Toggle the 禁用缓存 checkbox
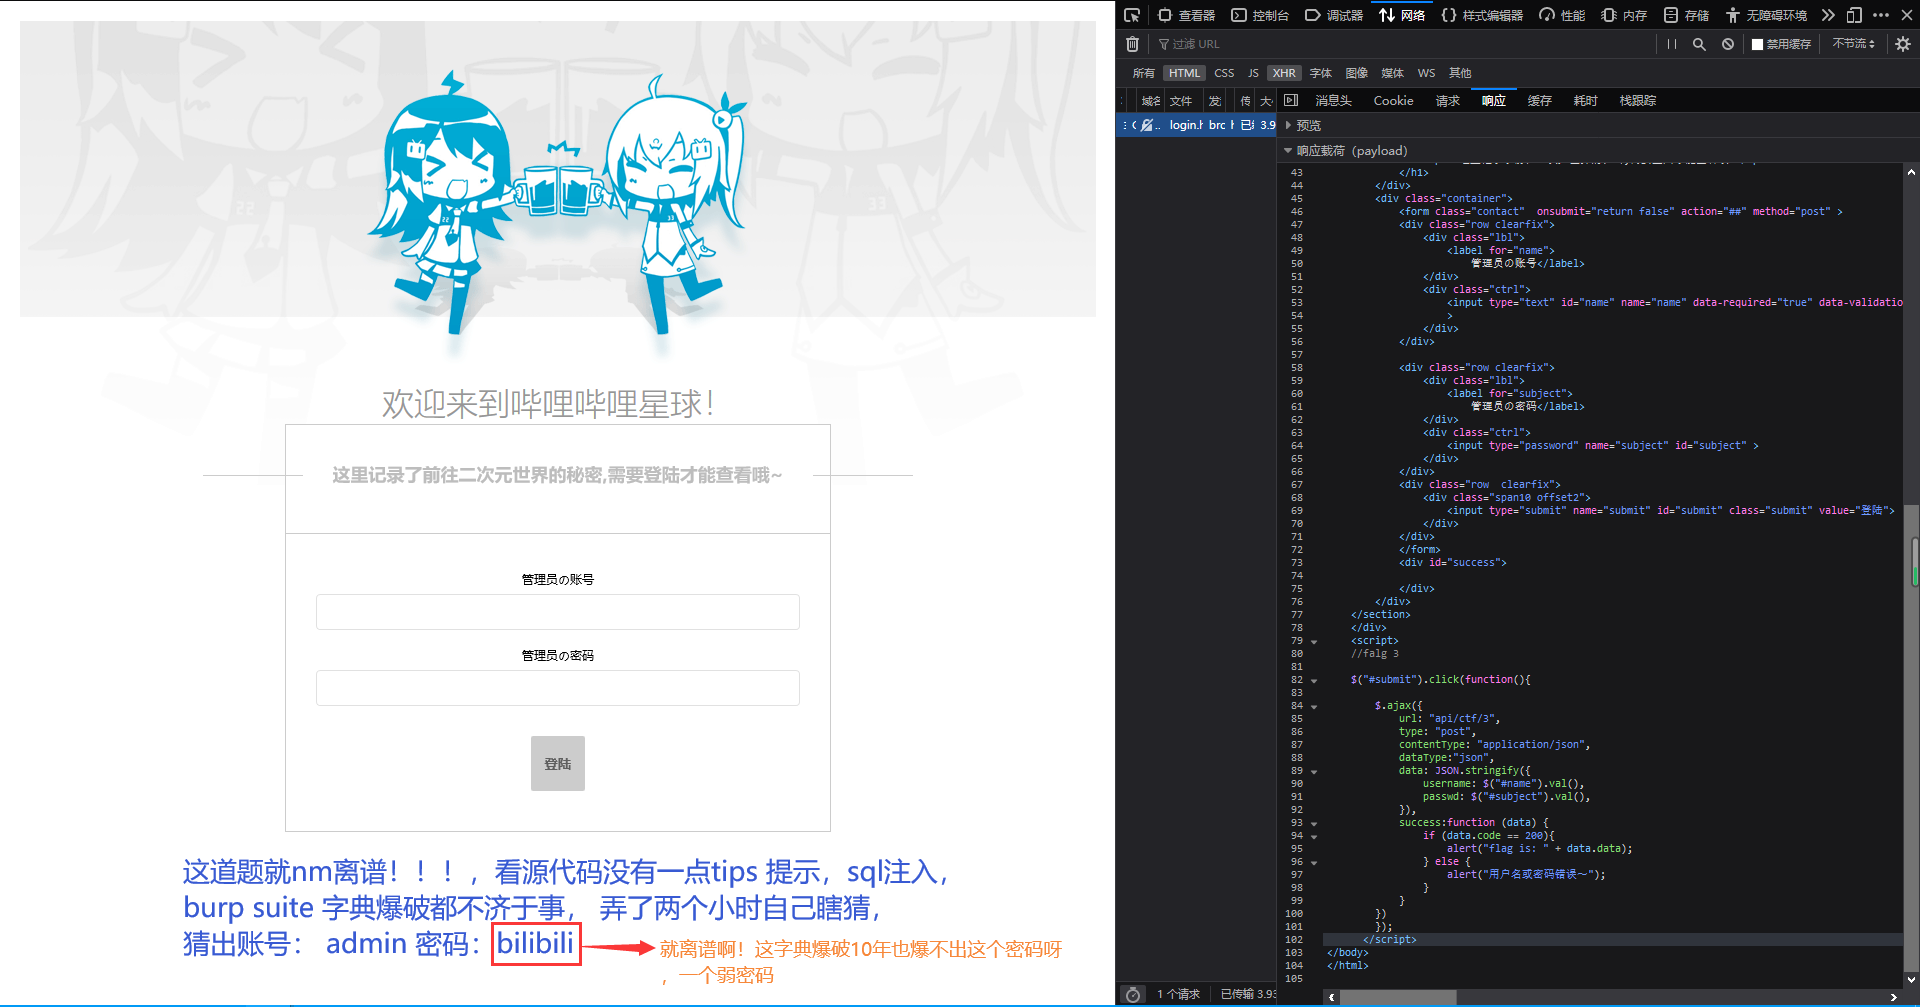The height and width of the screenshot is (1007, 1920). [x=1757, y=44]
